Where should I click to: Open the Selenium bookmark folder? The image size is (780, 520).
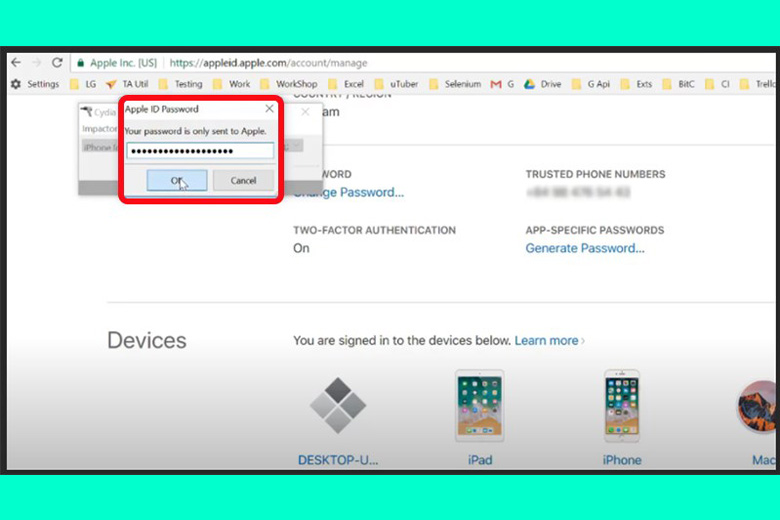(x=455, y=84)
